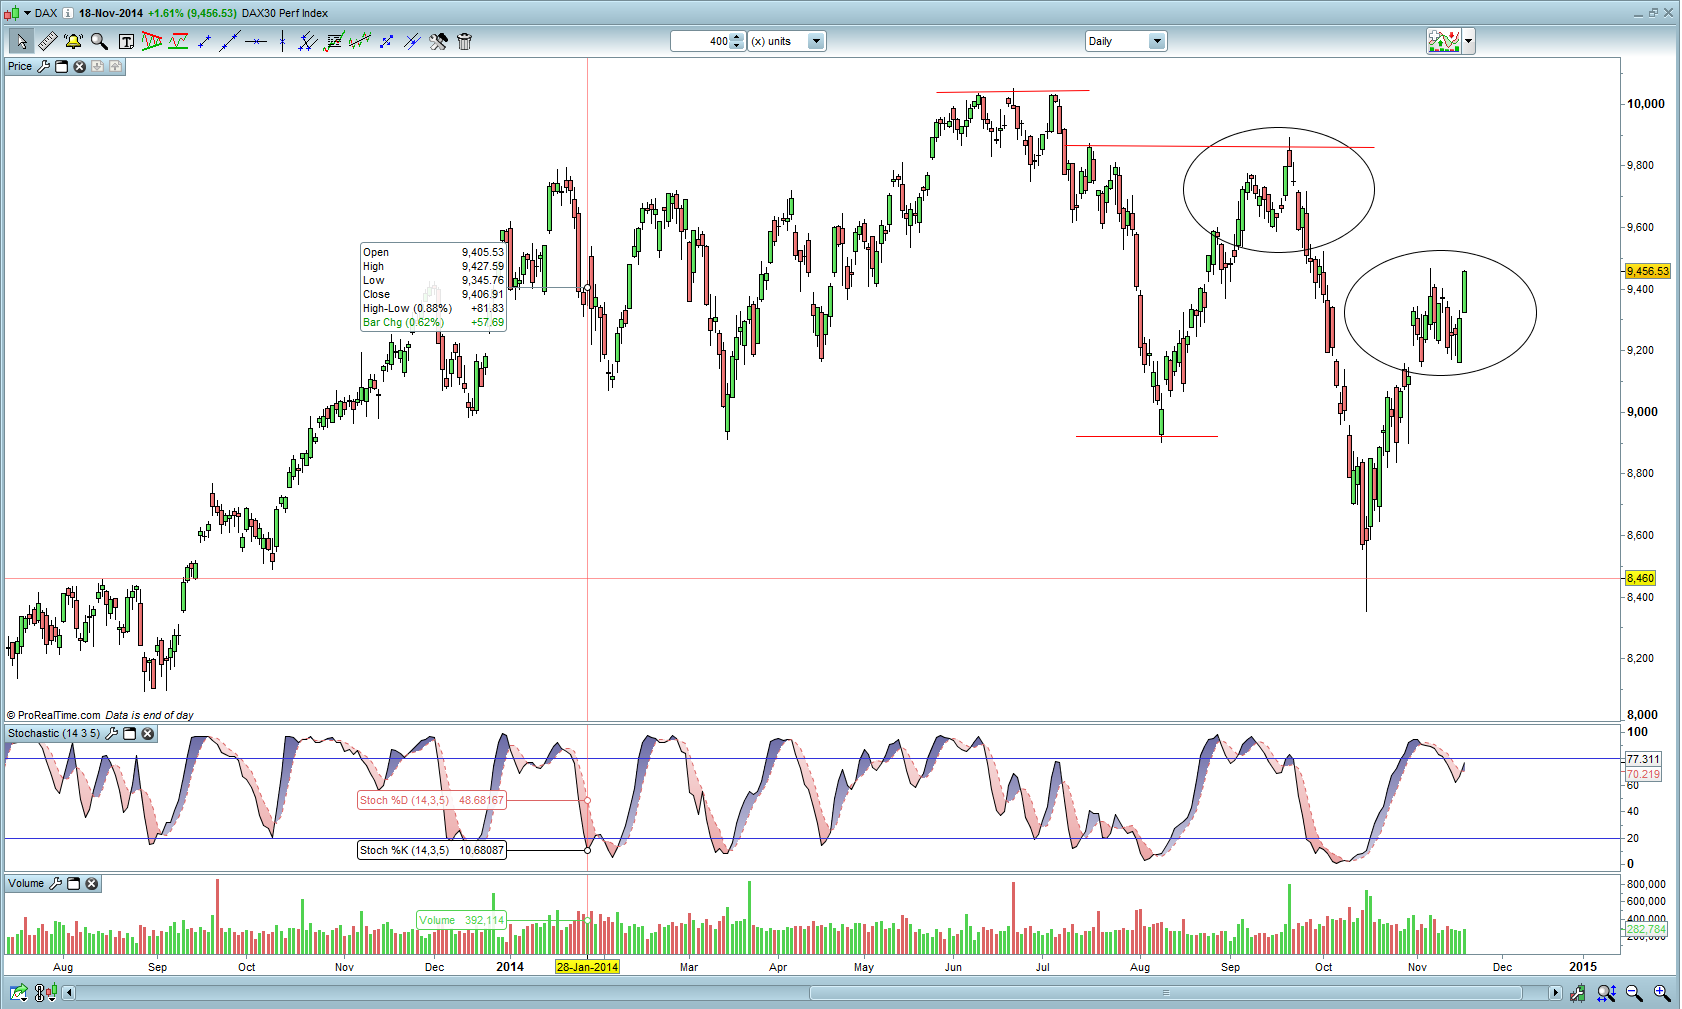Open the price alert bell tool
The image size is (1682, 1009).
point(73,41)
